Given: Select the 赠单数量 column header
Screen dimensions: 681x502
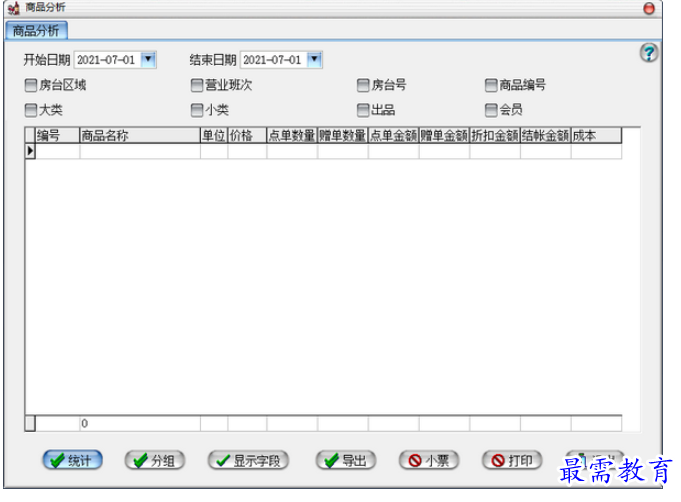Looking at the screenshot, I should [x=343, y=135].
